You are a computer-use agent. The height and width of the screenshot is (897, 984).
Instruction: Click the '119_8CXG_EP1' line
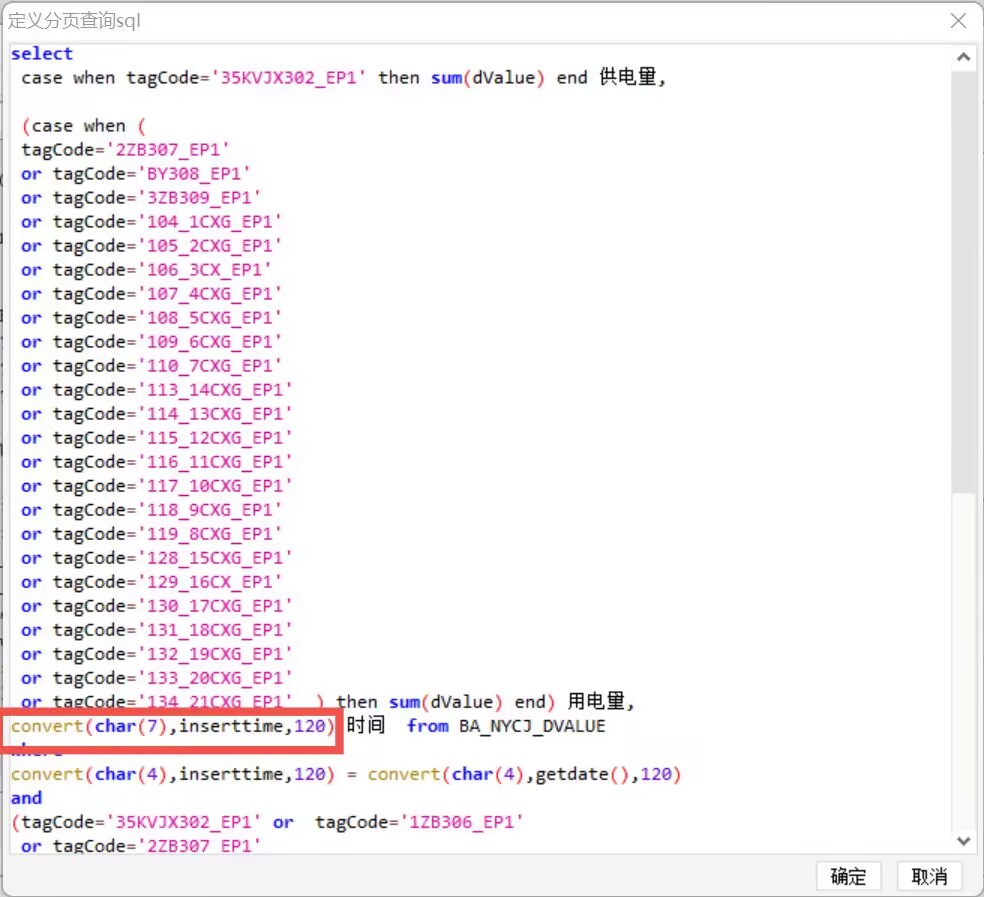pyautogui.click(x=151, y=534)
